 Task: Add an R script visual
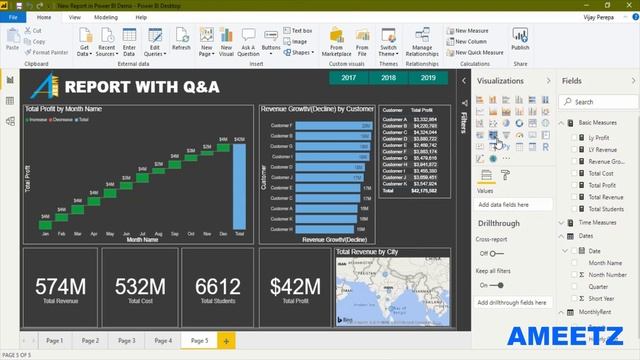pyautogui.click(x=545, y=147)
